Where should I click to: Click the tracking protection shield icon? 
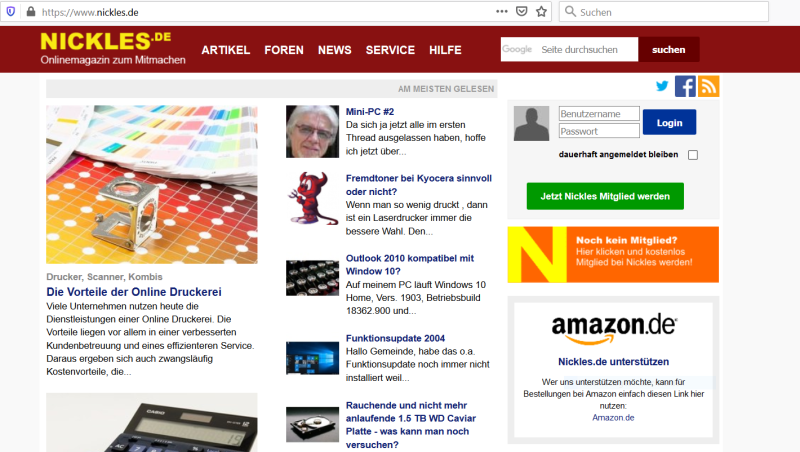pyautogui.click(x=11, y=12)
